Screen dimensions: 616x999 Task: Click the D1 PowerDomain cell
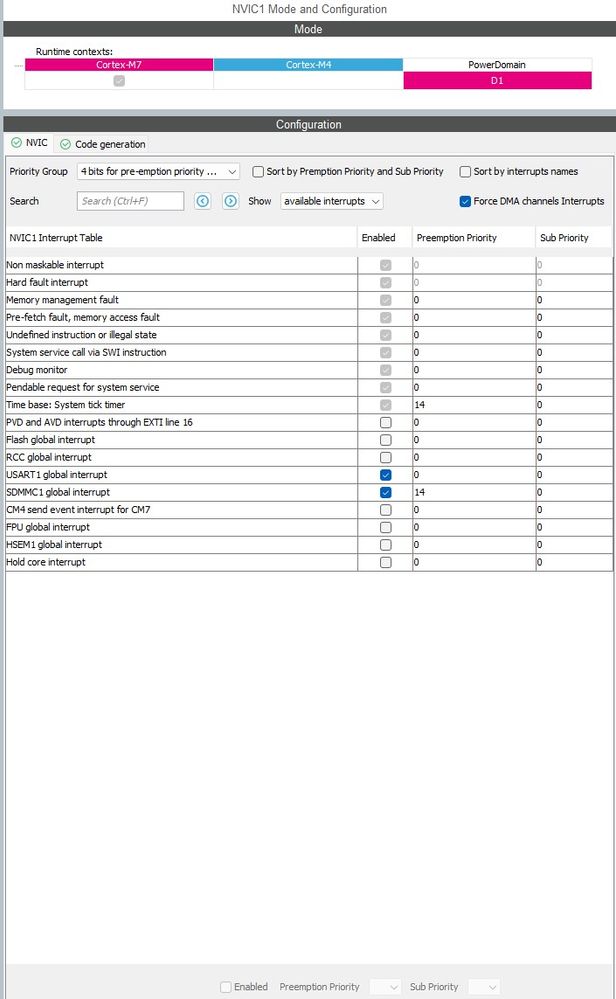point(497,81)
